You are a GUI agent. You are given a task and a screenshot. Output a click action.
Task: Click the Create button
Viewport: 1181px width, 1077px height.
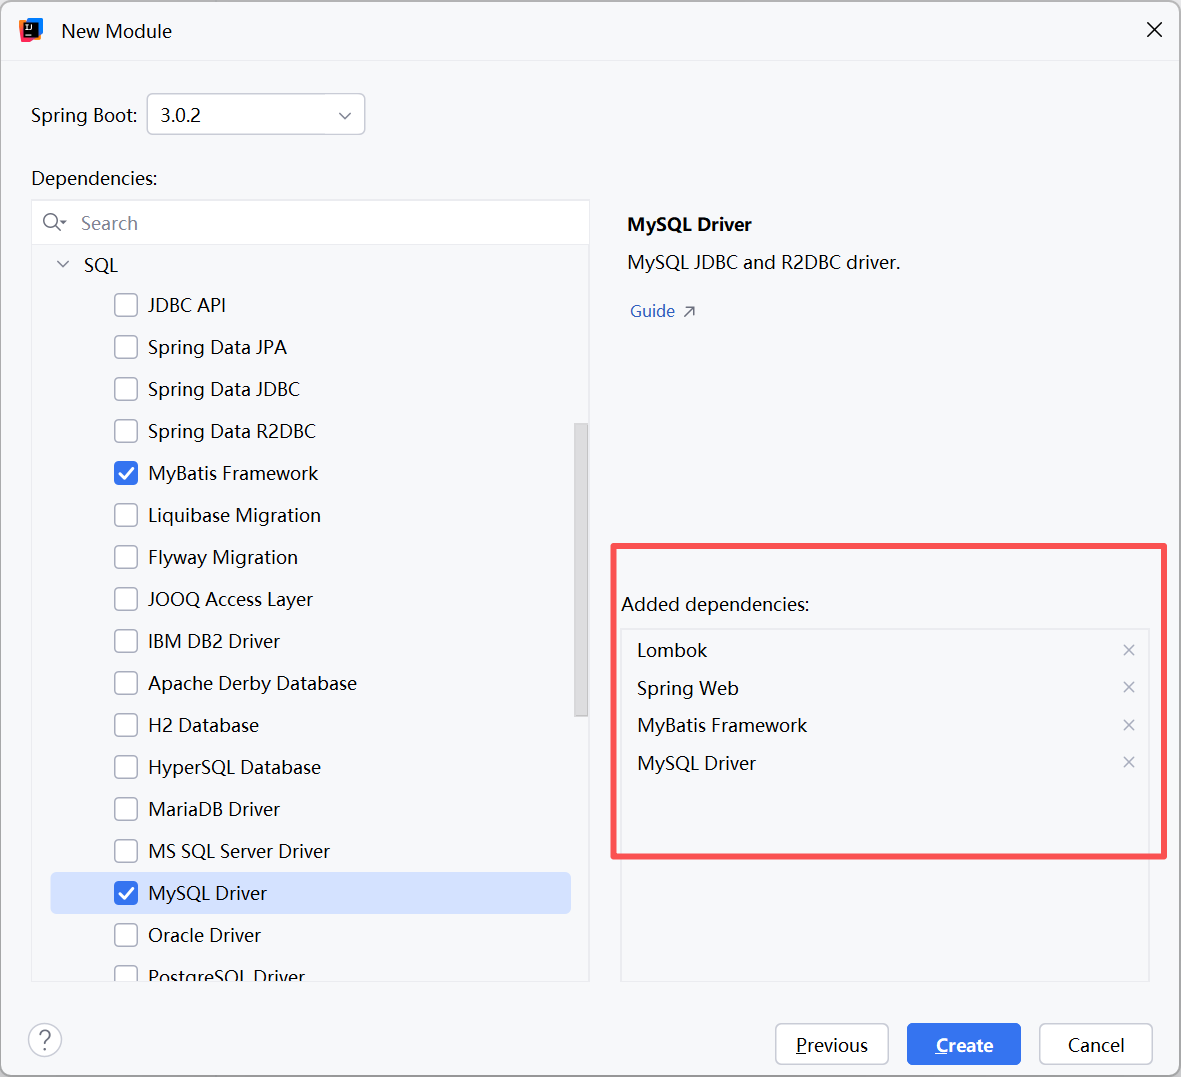pos(963,1044)
